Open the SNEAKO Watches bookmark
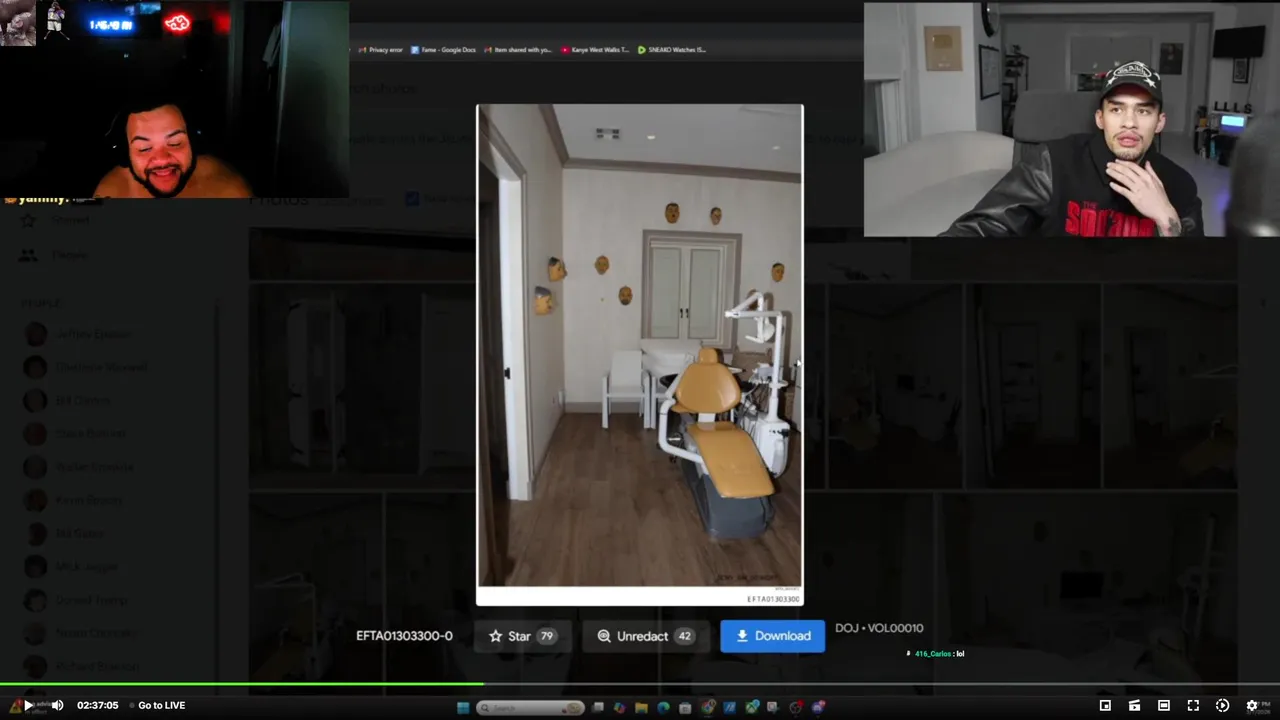Image resolution: width=1280 pixels, height=720 pixels. (672, 49)
